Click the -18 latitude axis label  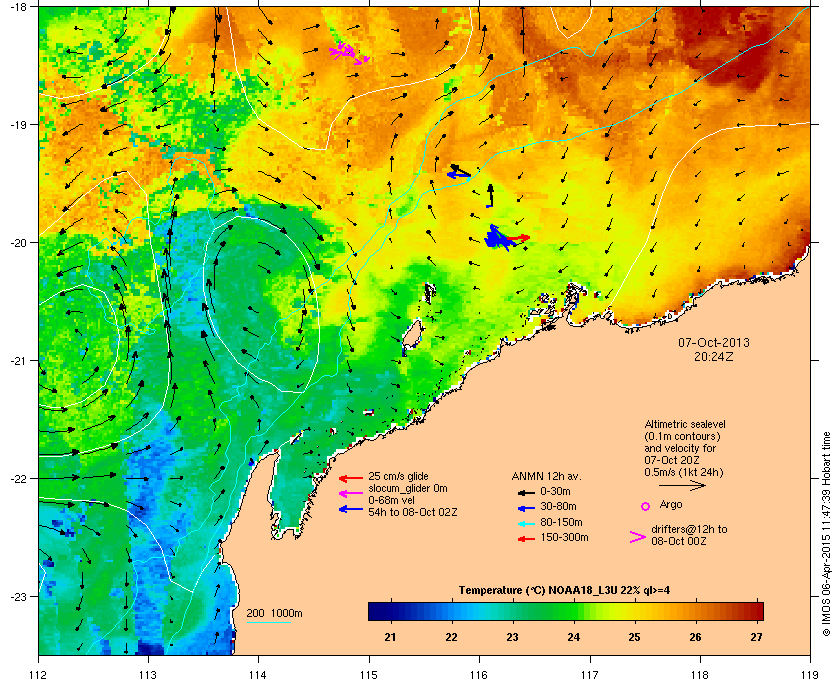click(x=19, y=6)
